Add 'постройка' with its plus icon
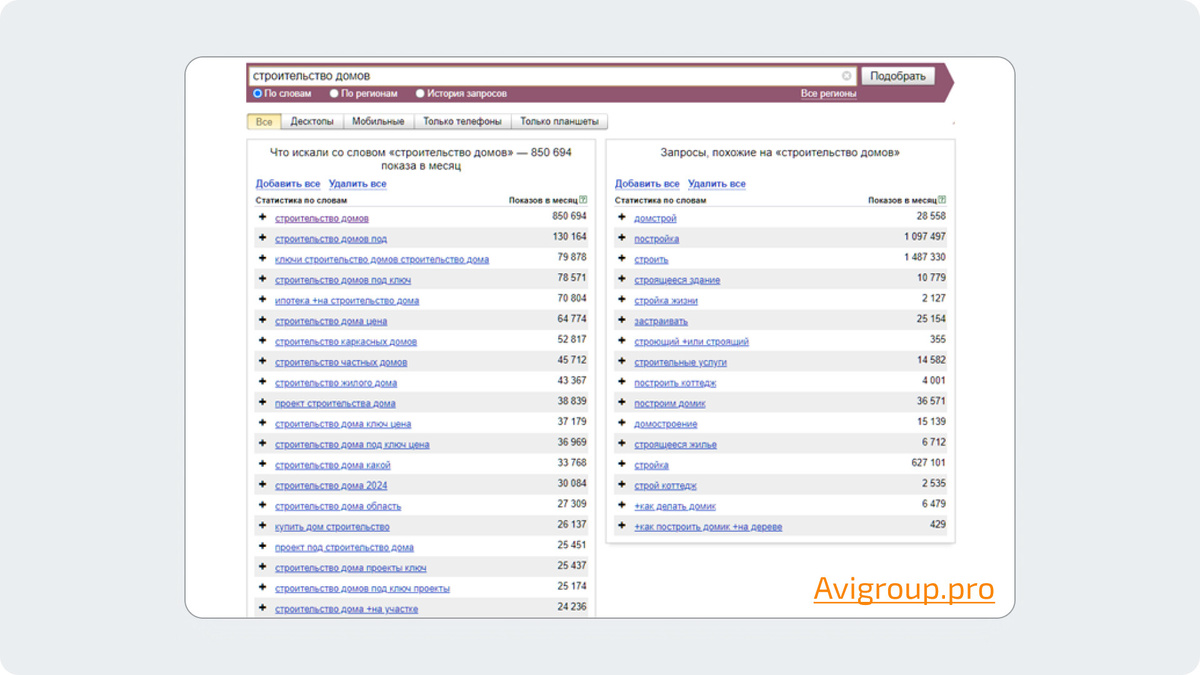Screen dimensions: 1200x675 [622, 238]
